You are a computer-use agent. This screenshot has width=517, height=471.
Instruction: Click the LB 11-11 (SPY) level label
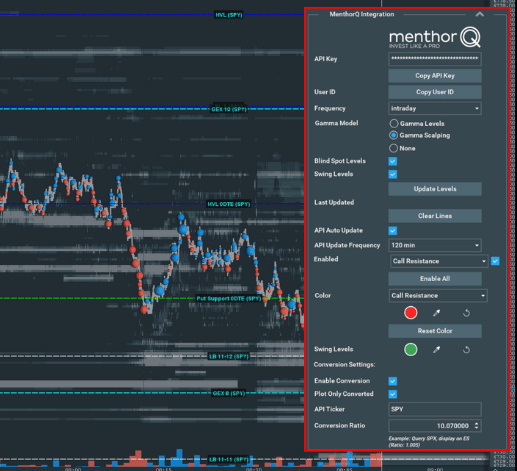coord(229,459)
